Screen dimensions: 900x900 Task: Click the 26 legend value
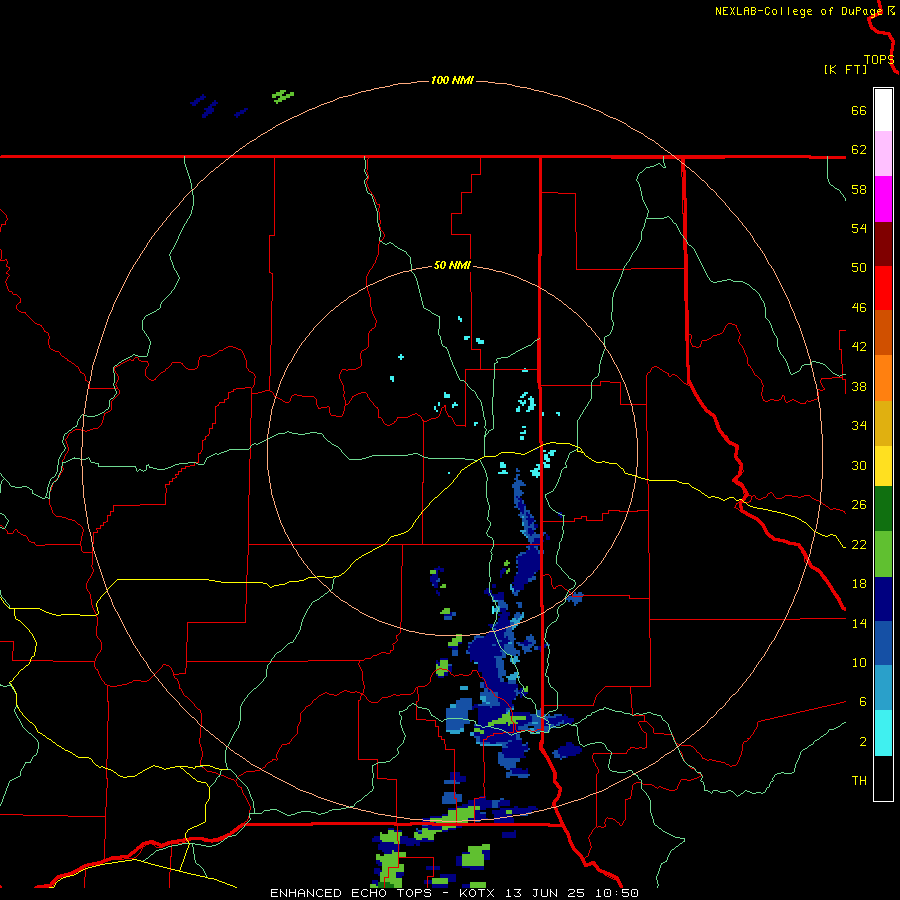tap(859, 505)
